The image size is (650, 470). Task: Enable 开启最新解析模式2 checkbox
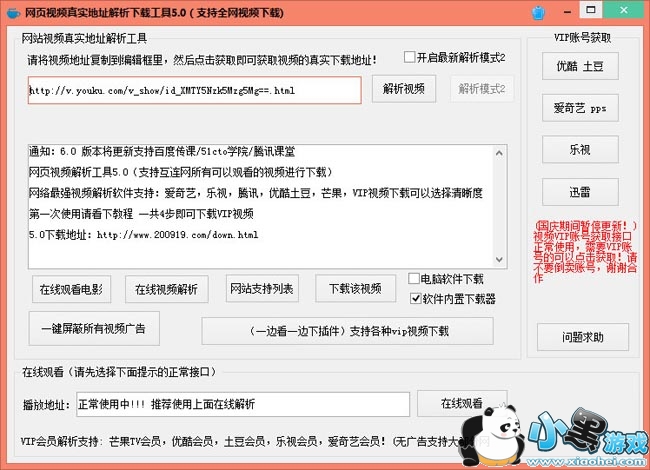coord(410,57)
